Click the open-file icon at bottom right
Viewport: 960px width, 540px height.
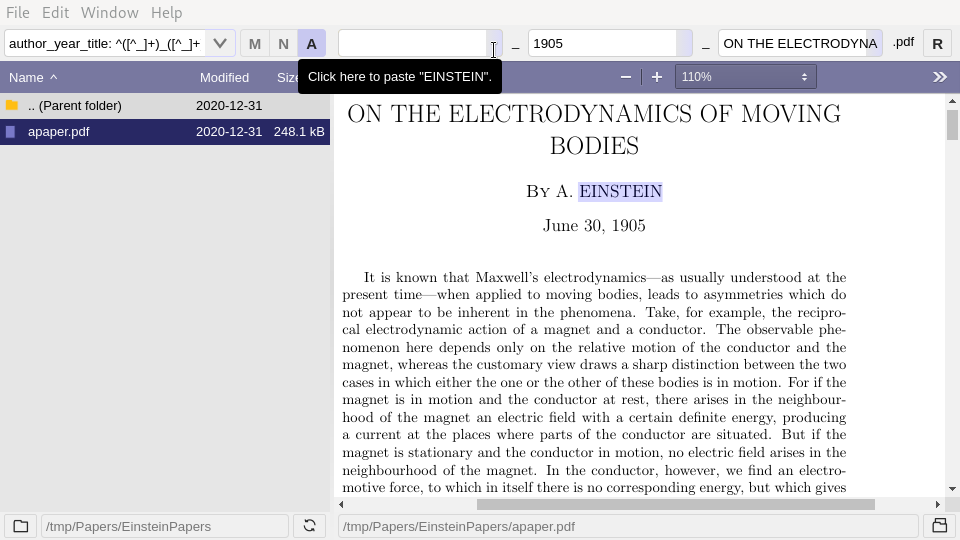(x=940, y=526)
